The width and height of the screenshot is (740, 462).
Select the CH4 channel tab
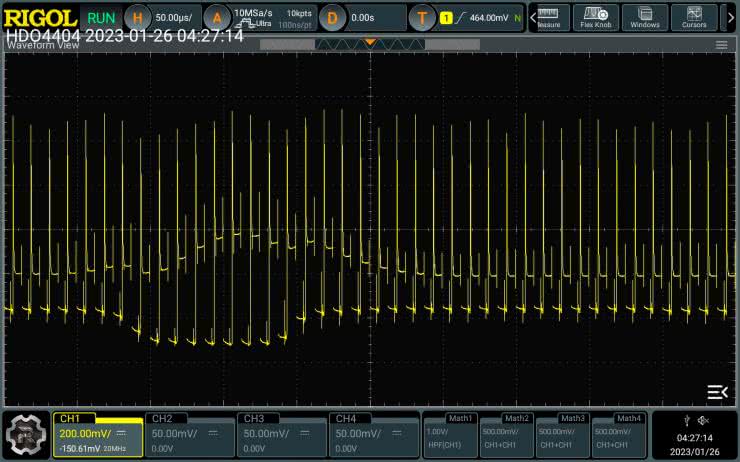tap(374, 435)
